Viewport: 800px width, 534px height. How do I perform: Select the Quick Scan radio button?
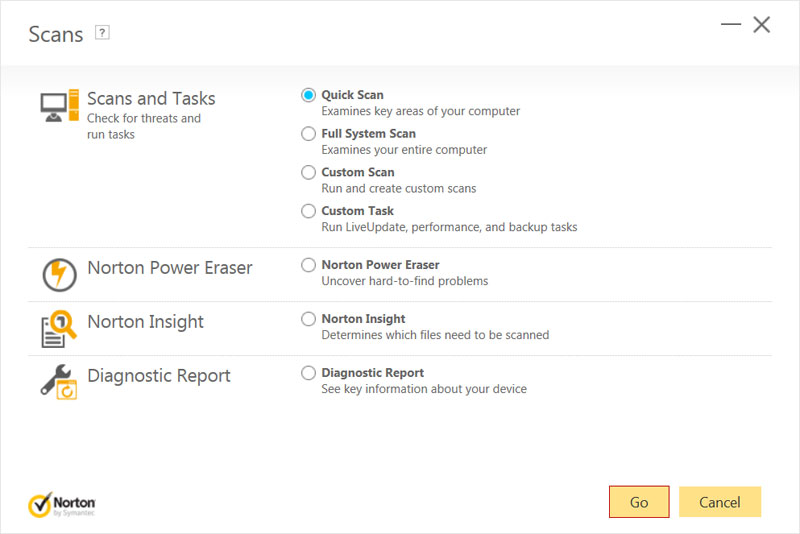[308, 95]
